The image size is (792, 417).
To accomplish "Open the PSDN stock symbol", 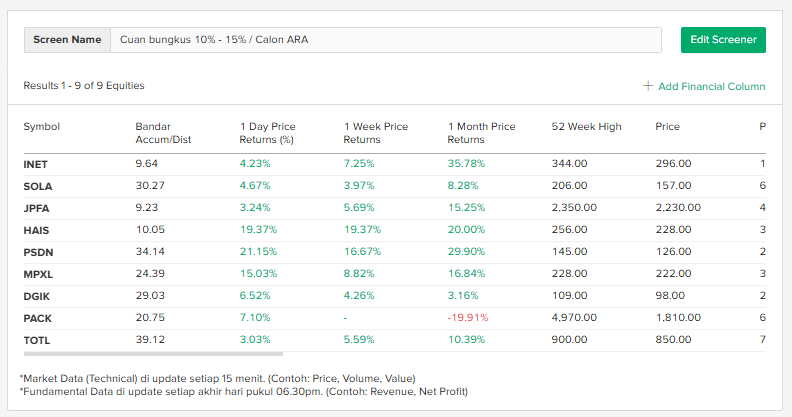I will [x=37, y=252].
